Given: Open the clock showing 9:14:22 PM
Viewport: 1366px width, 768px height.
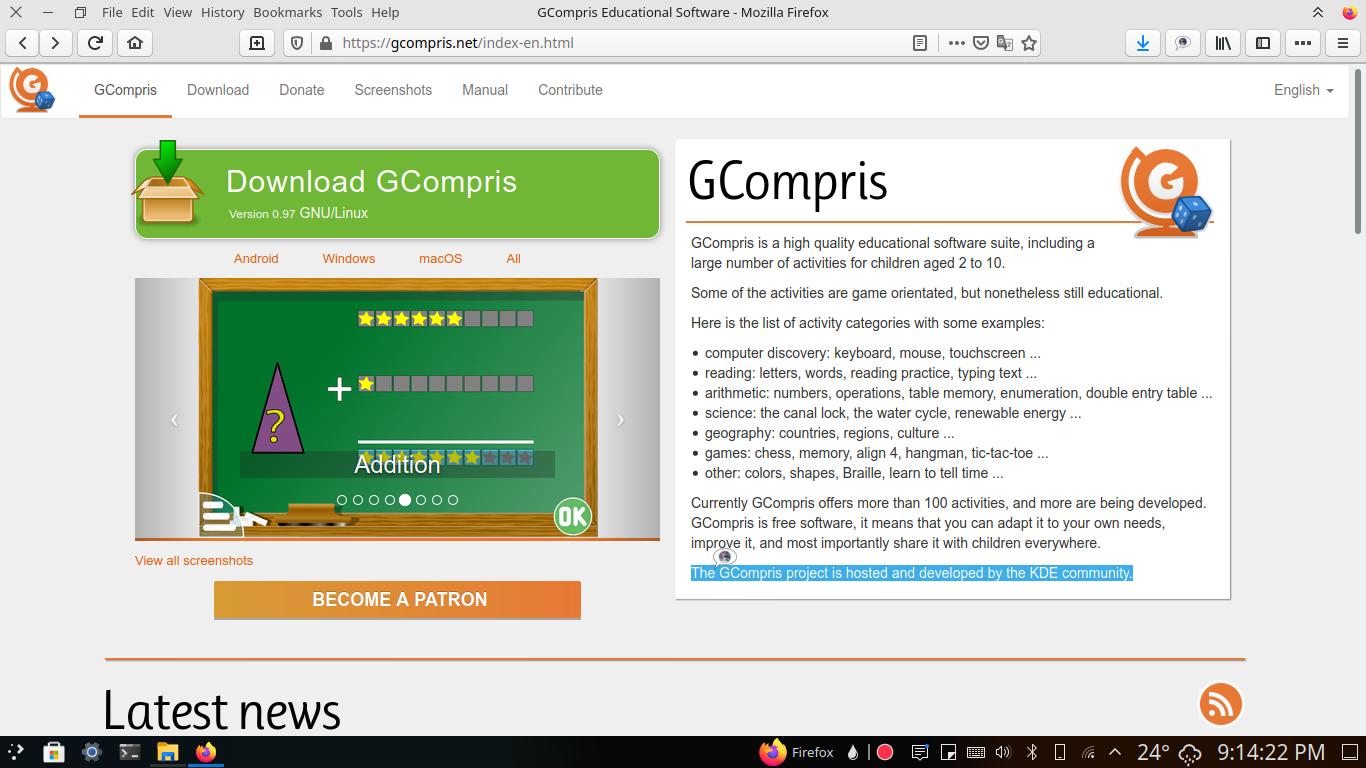Looking at the screenshot, I should 1270,752.
